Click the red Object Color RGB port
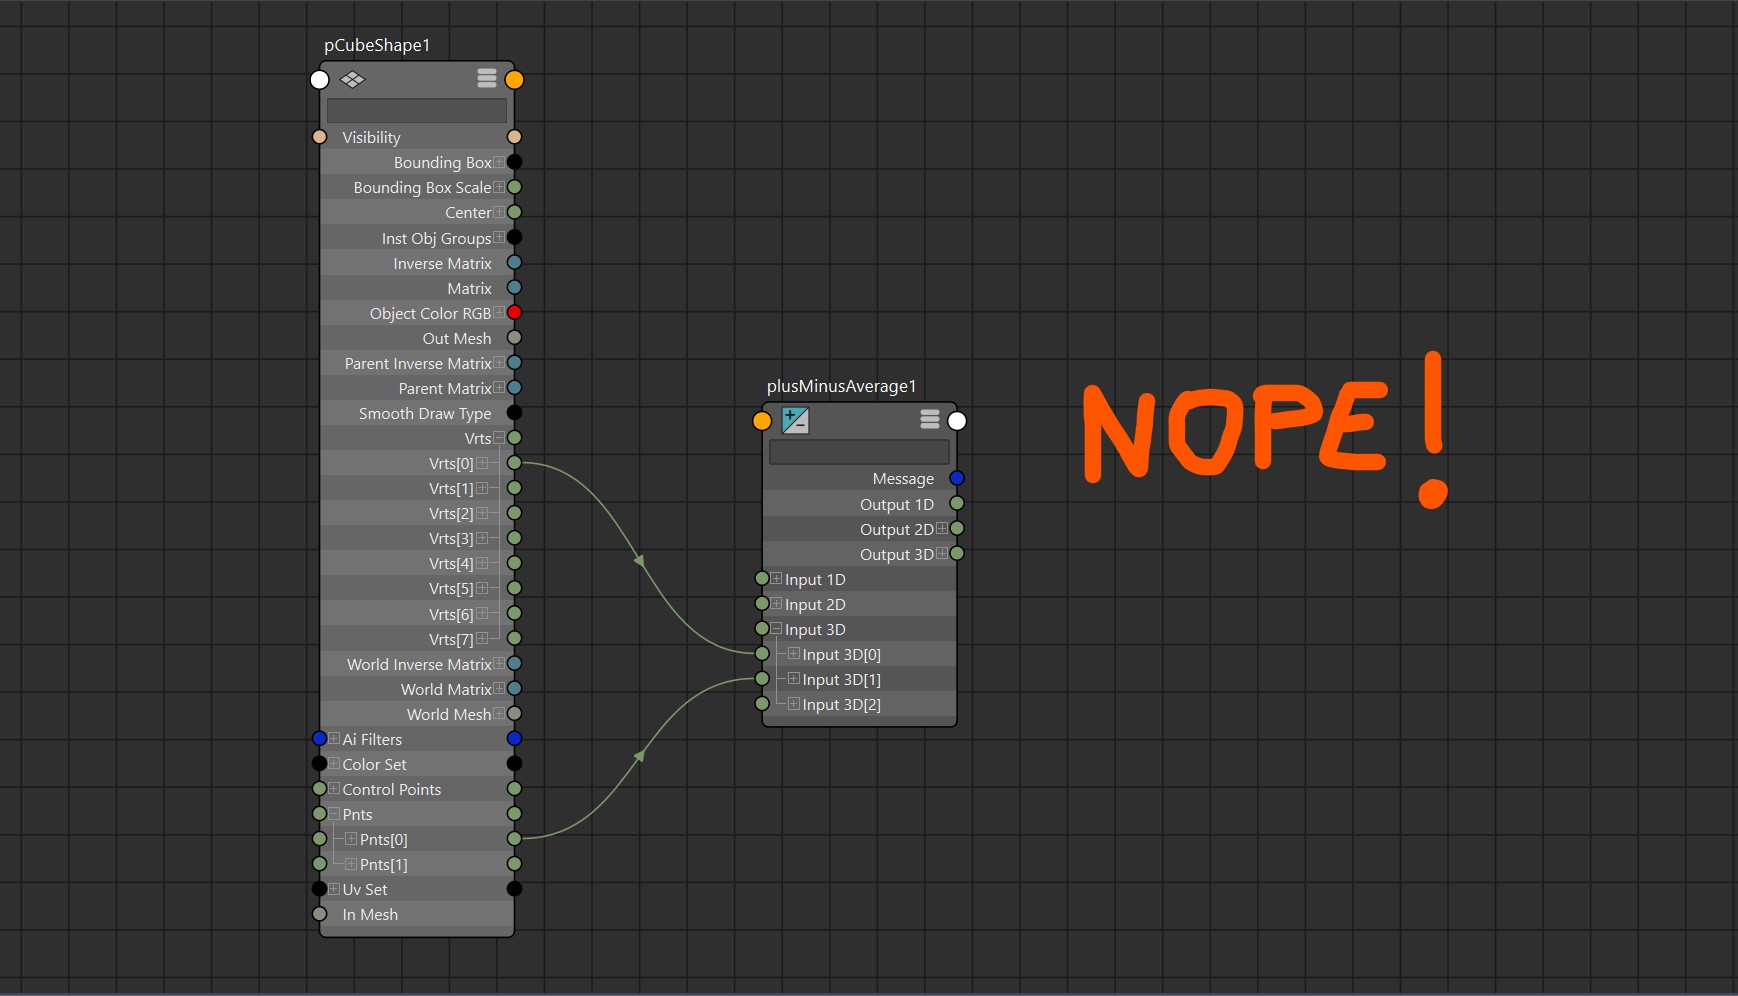 coord(514,313)
